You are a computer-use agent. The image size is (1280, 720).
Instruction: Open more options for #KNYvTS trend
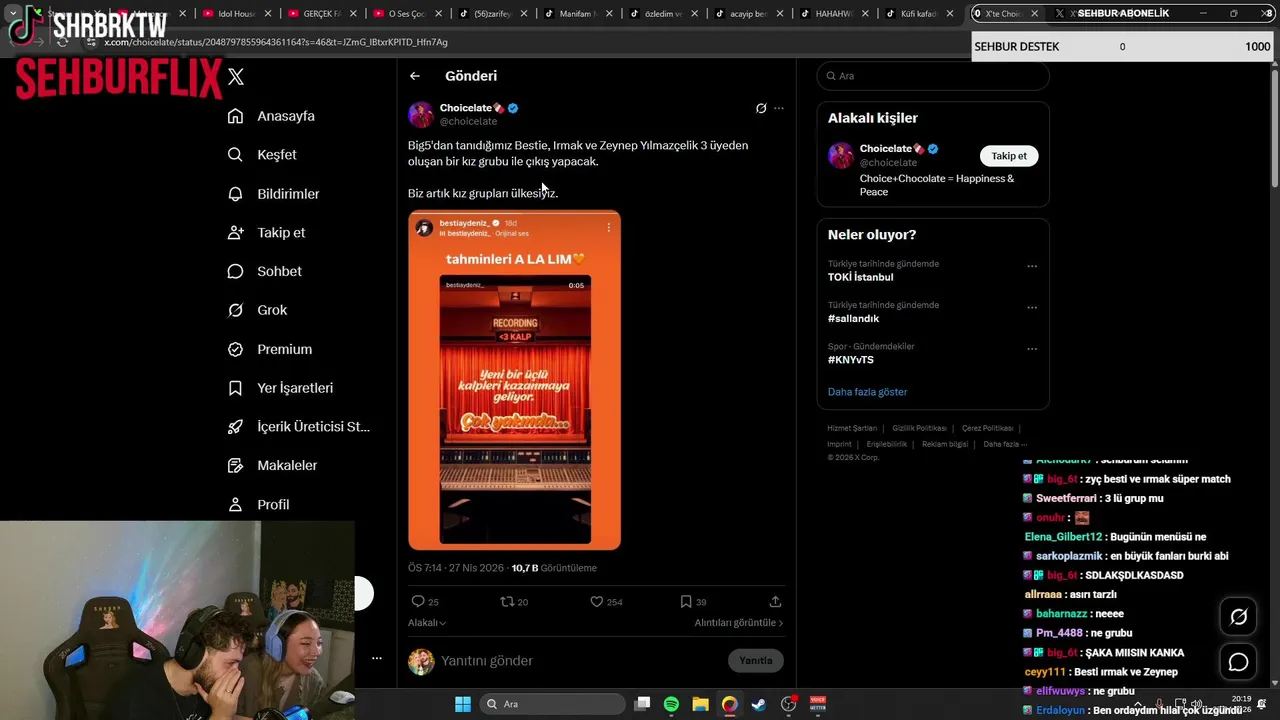tap(1032, 348)
